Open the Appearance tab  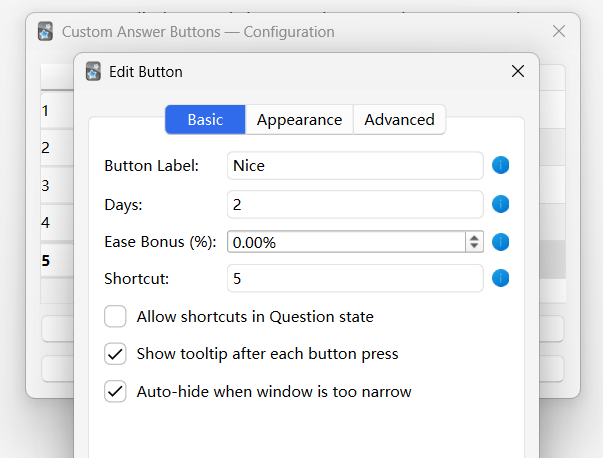(x=299, y=120)
